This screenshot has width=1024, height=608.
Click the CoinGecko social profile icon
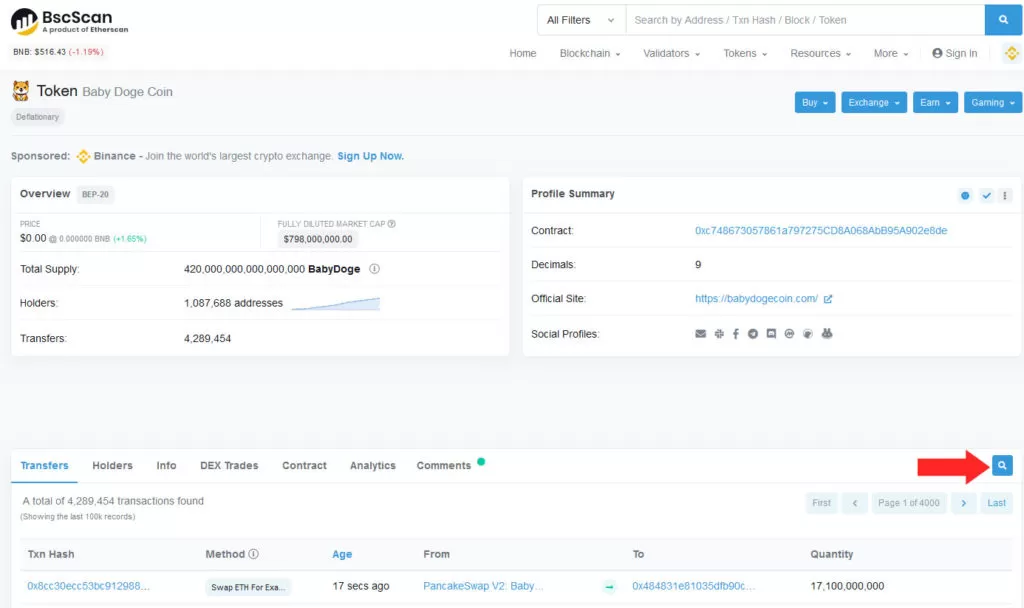808,334
